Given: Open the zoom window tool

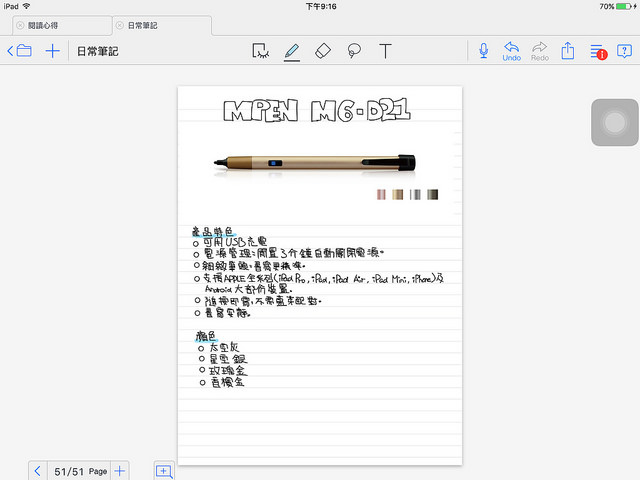Looking at the screenshot, I should click(164, 471).
